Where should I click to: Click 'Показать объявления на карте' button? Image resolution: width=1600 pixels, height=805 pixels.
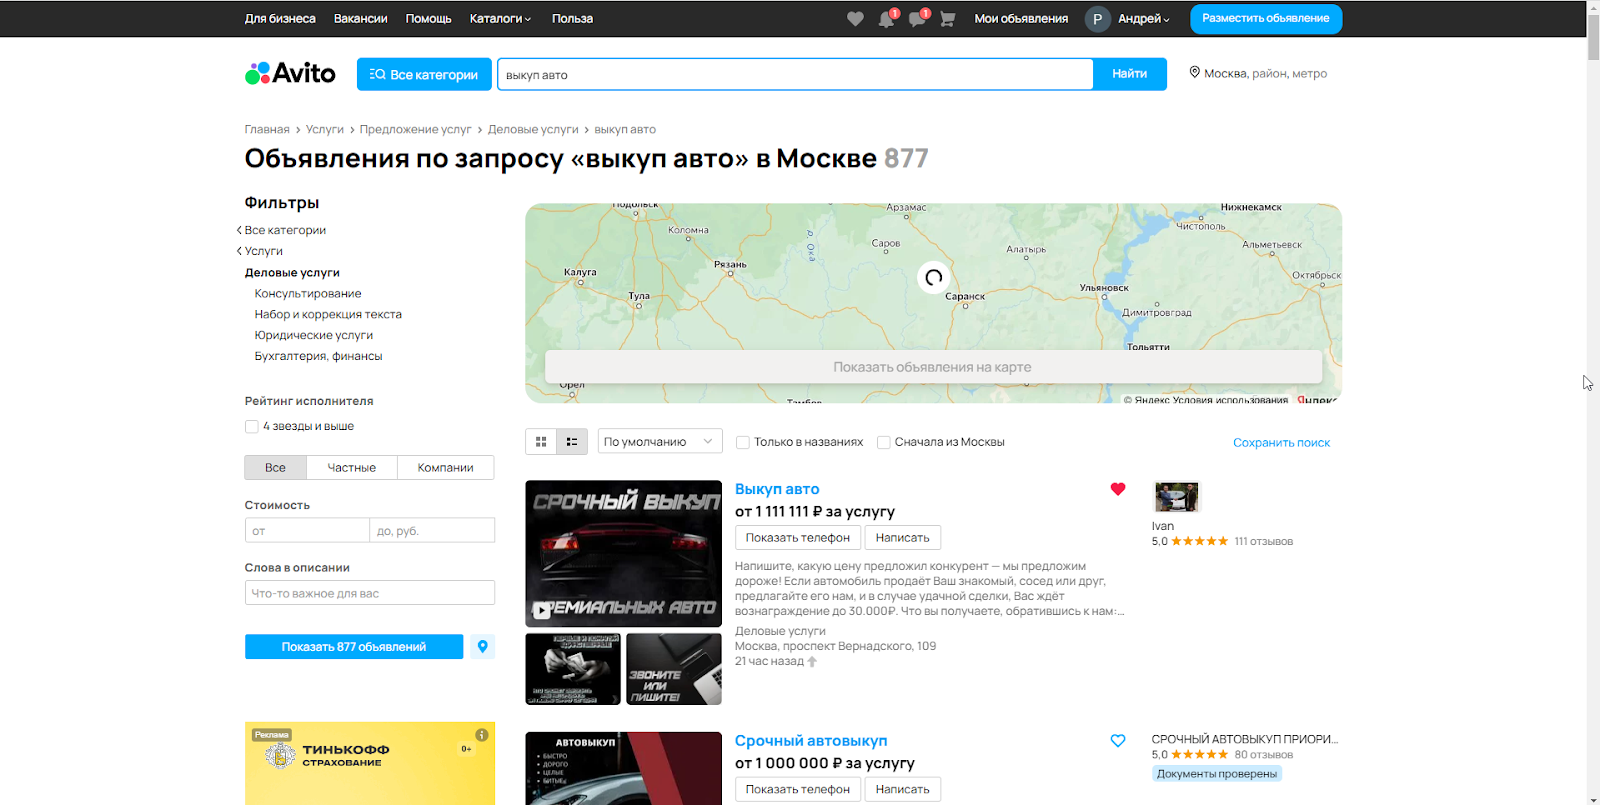click(933, 367)
